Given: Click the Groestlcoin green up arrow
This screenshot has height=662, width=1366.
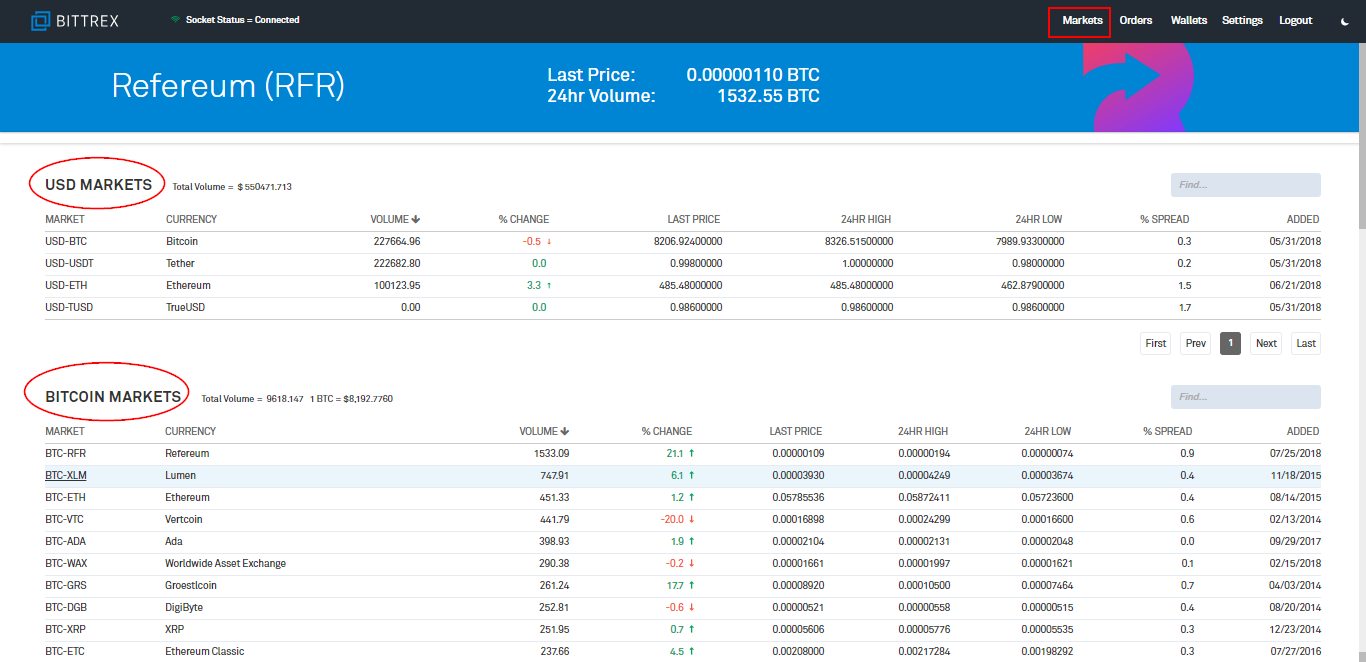Looking at the screenshot, I should (x=692, y=585).
